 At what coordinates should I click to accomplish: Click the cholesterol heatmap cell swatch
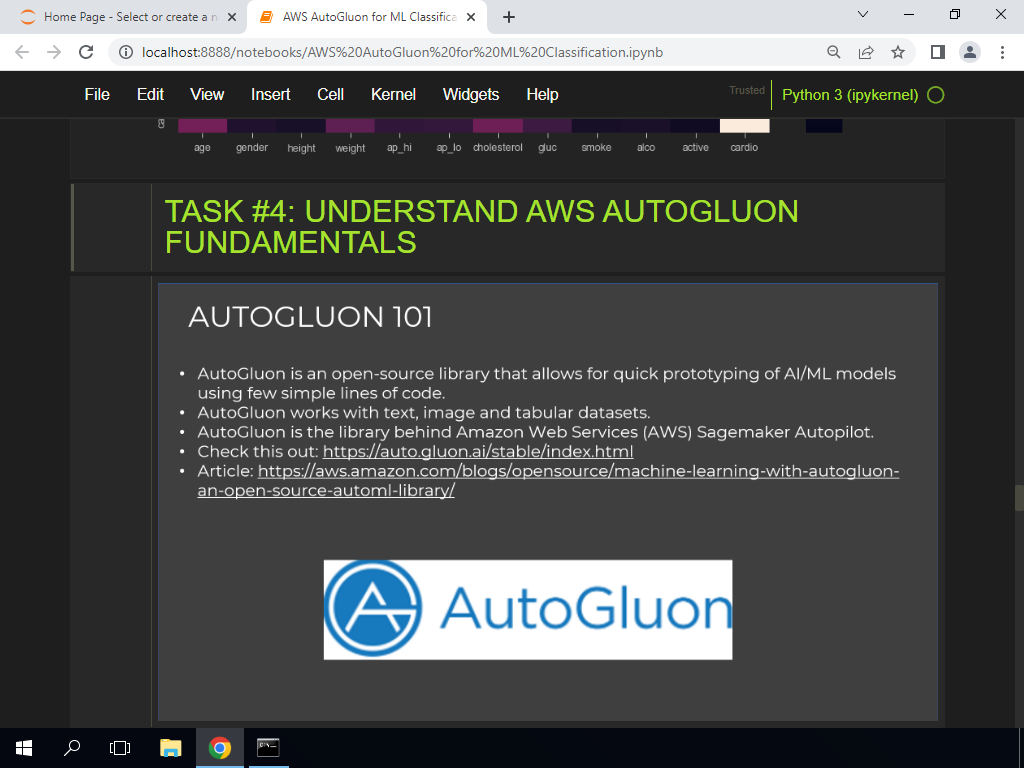click(498, 125)
